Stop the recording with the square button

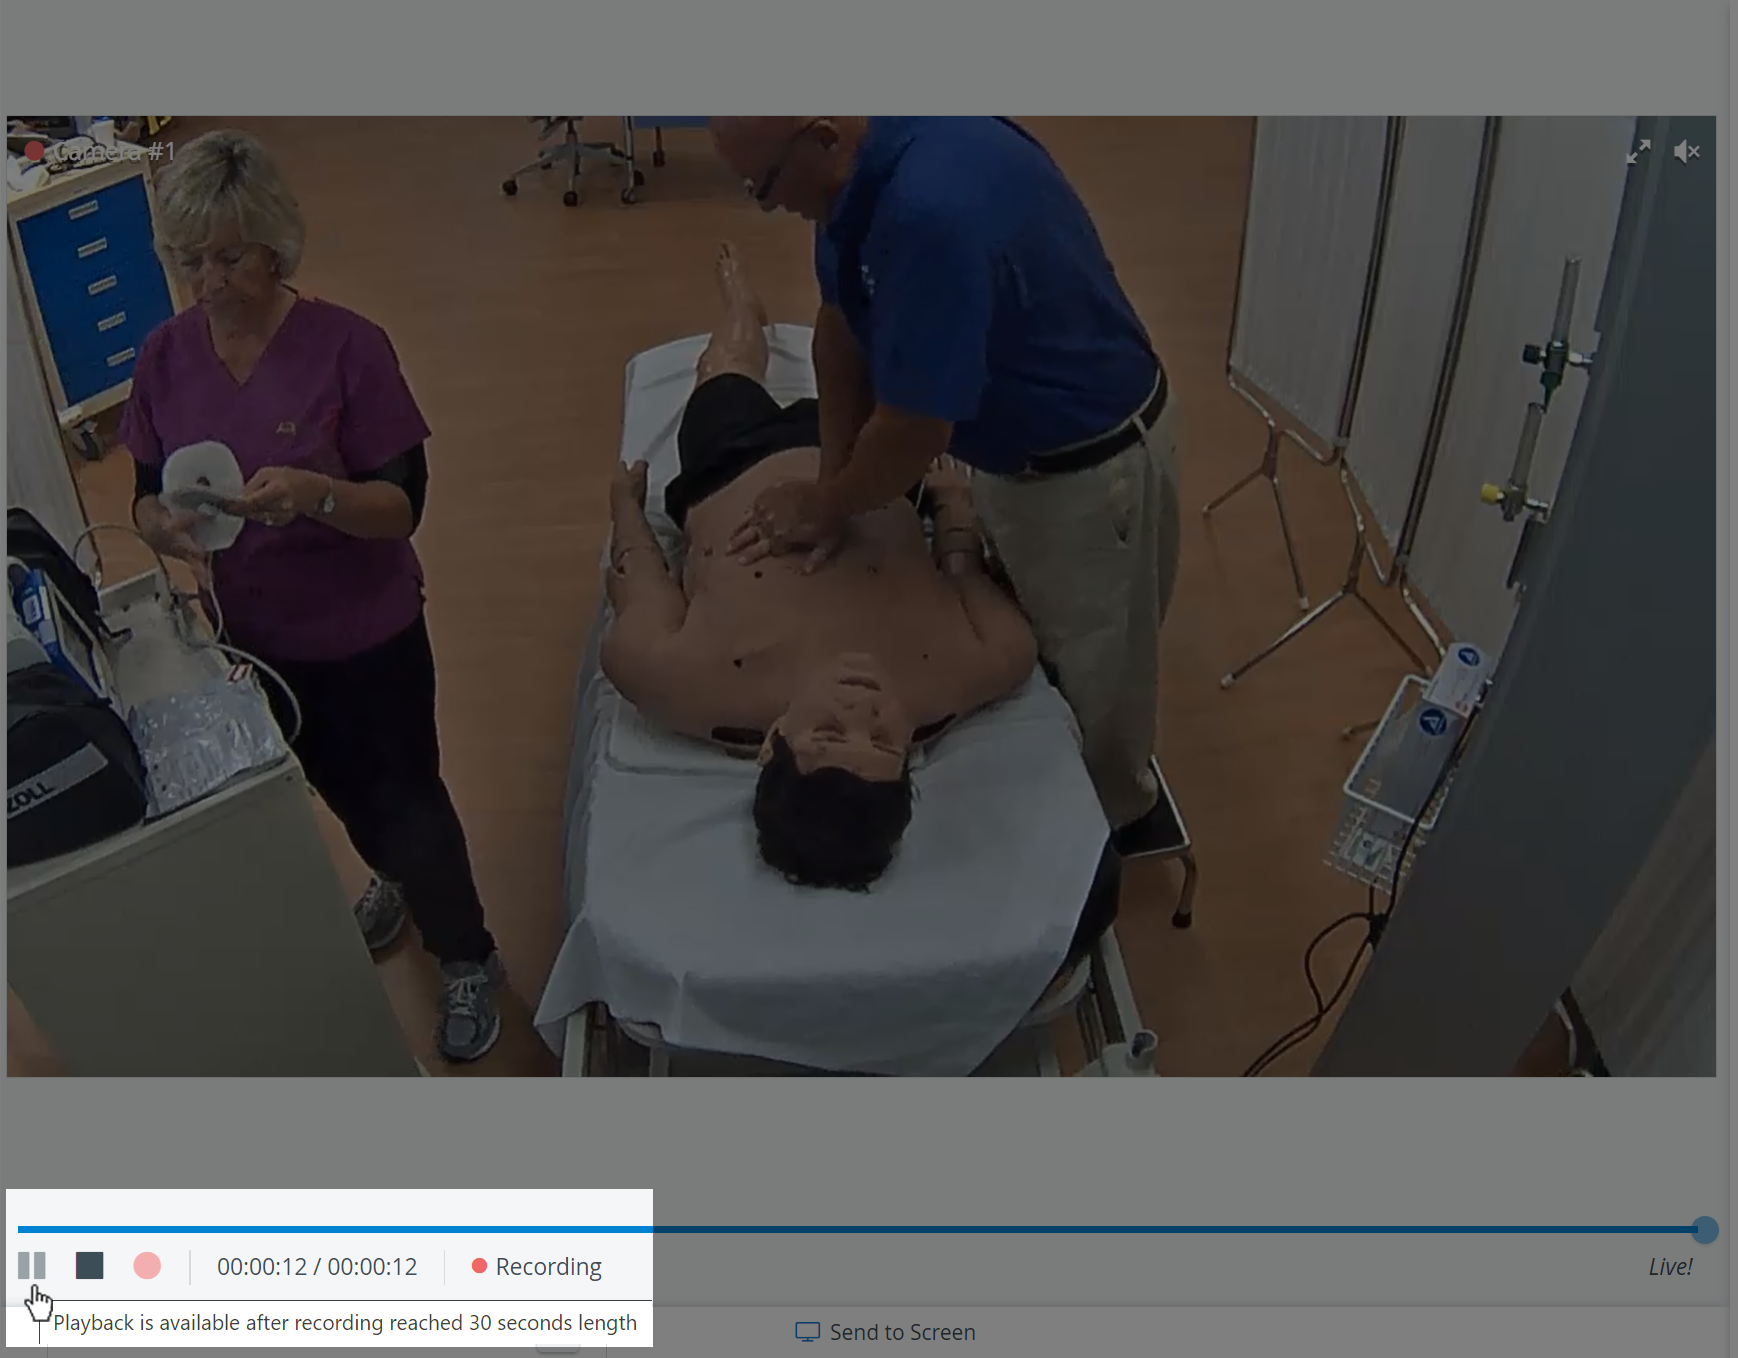[90, 1266]
